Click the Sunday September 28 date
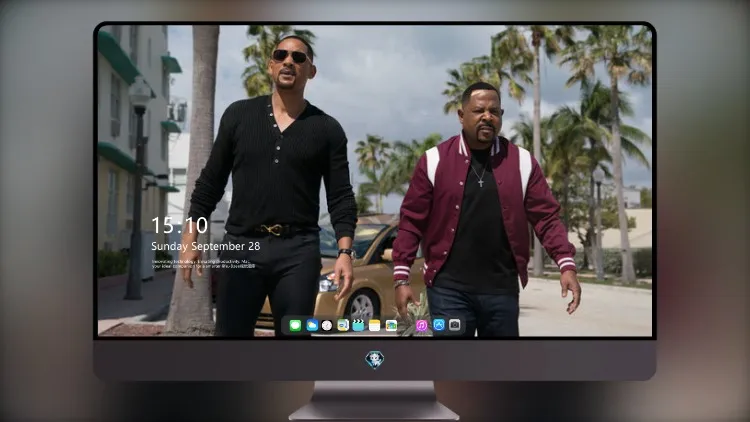The height and width of the screenshot is (422, 750). 206,246
